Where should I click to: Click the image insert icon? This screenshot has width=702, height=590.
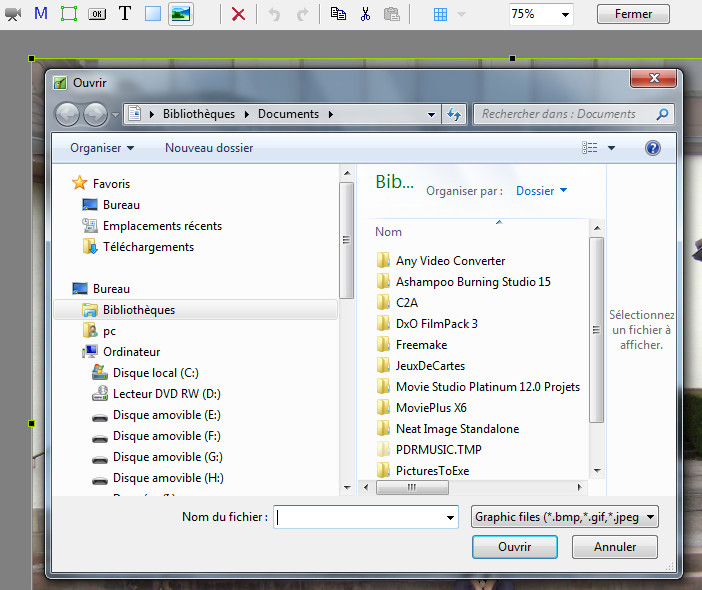click(180, 14)
